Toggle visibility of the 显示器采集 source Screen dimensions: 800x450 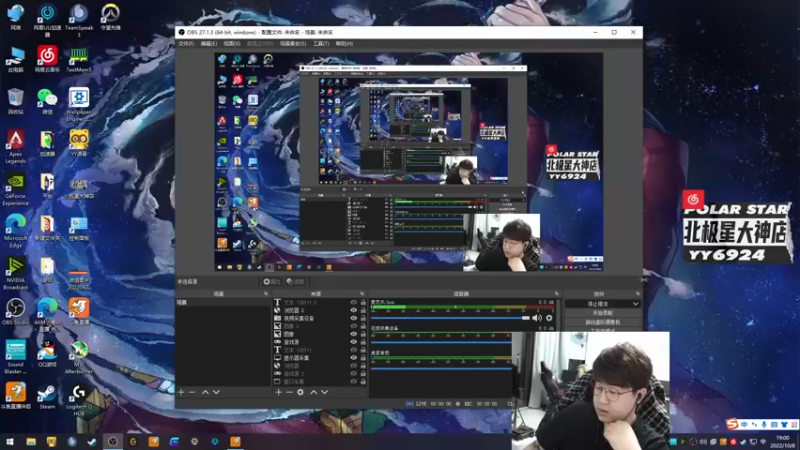[x=354, y=358]
